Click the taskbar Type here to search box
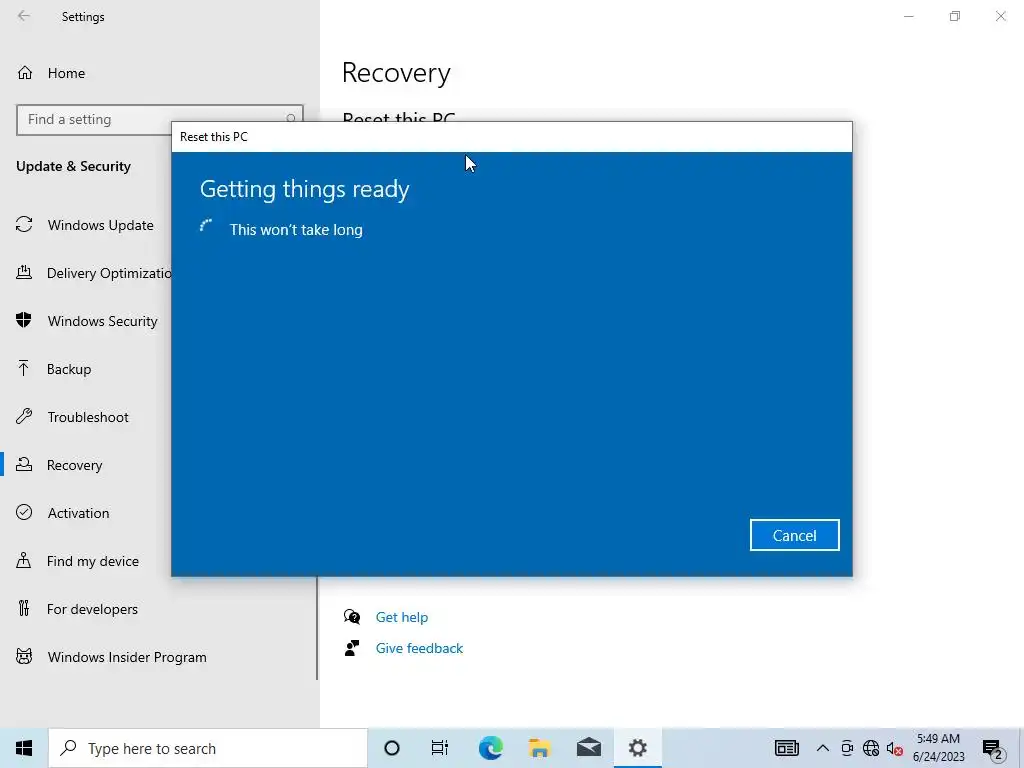 pos(208,748)
